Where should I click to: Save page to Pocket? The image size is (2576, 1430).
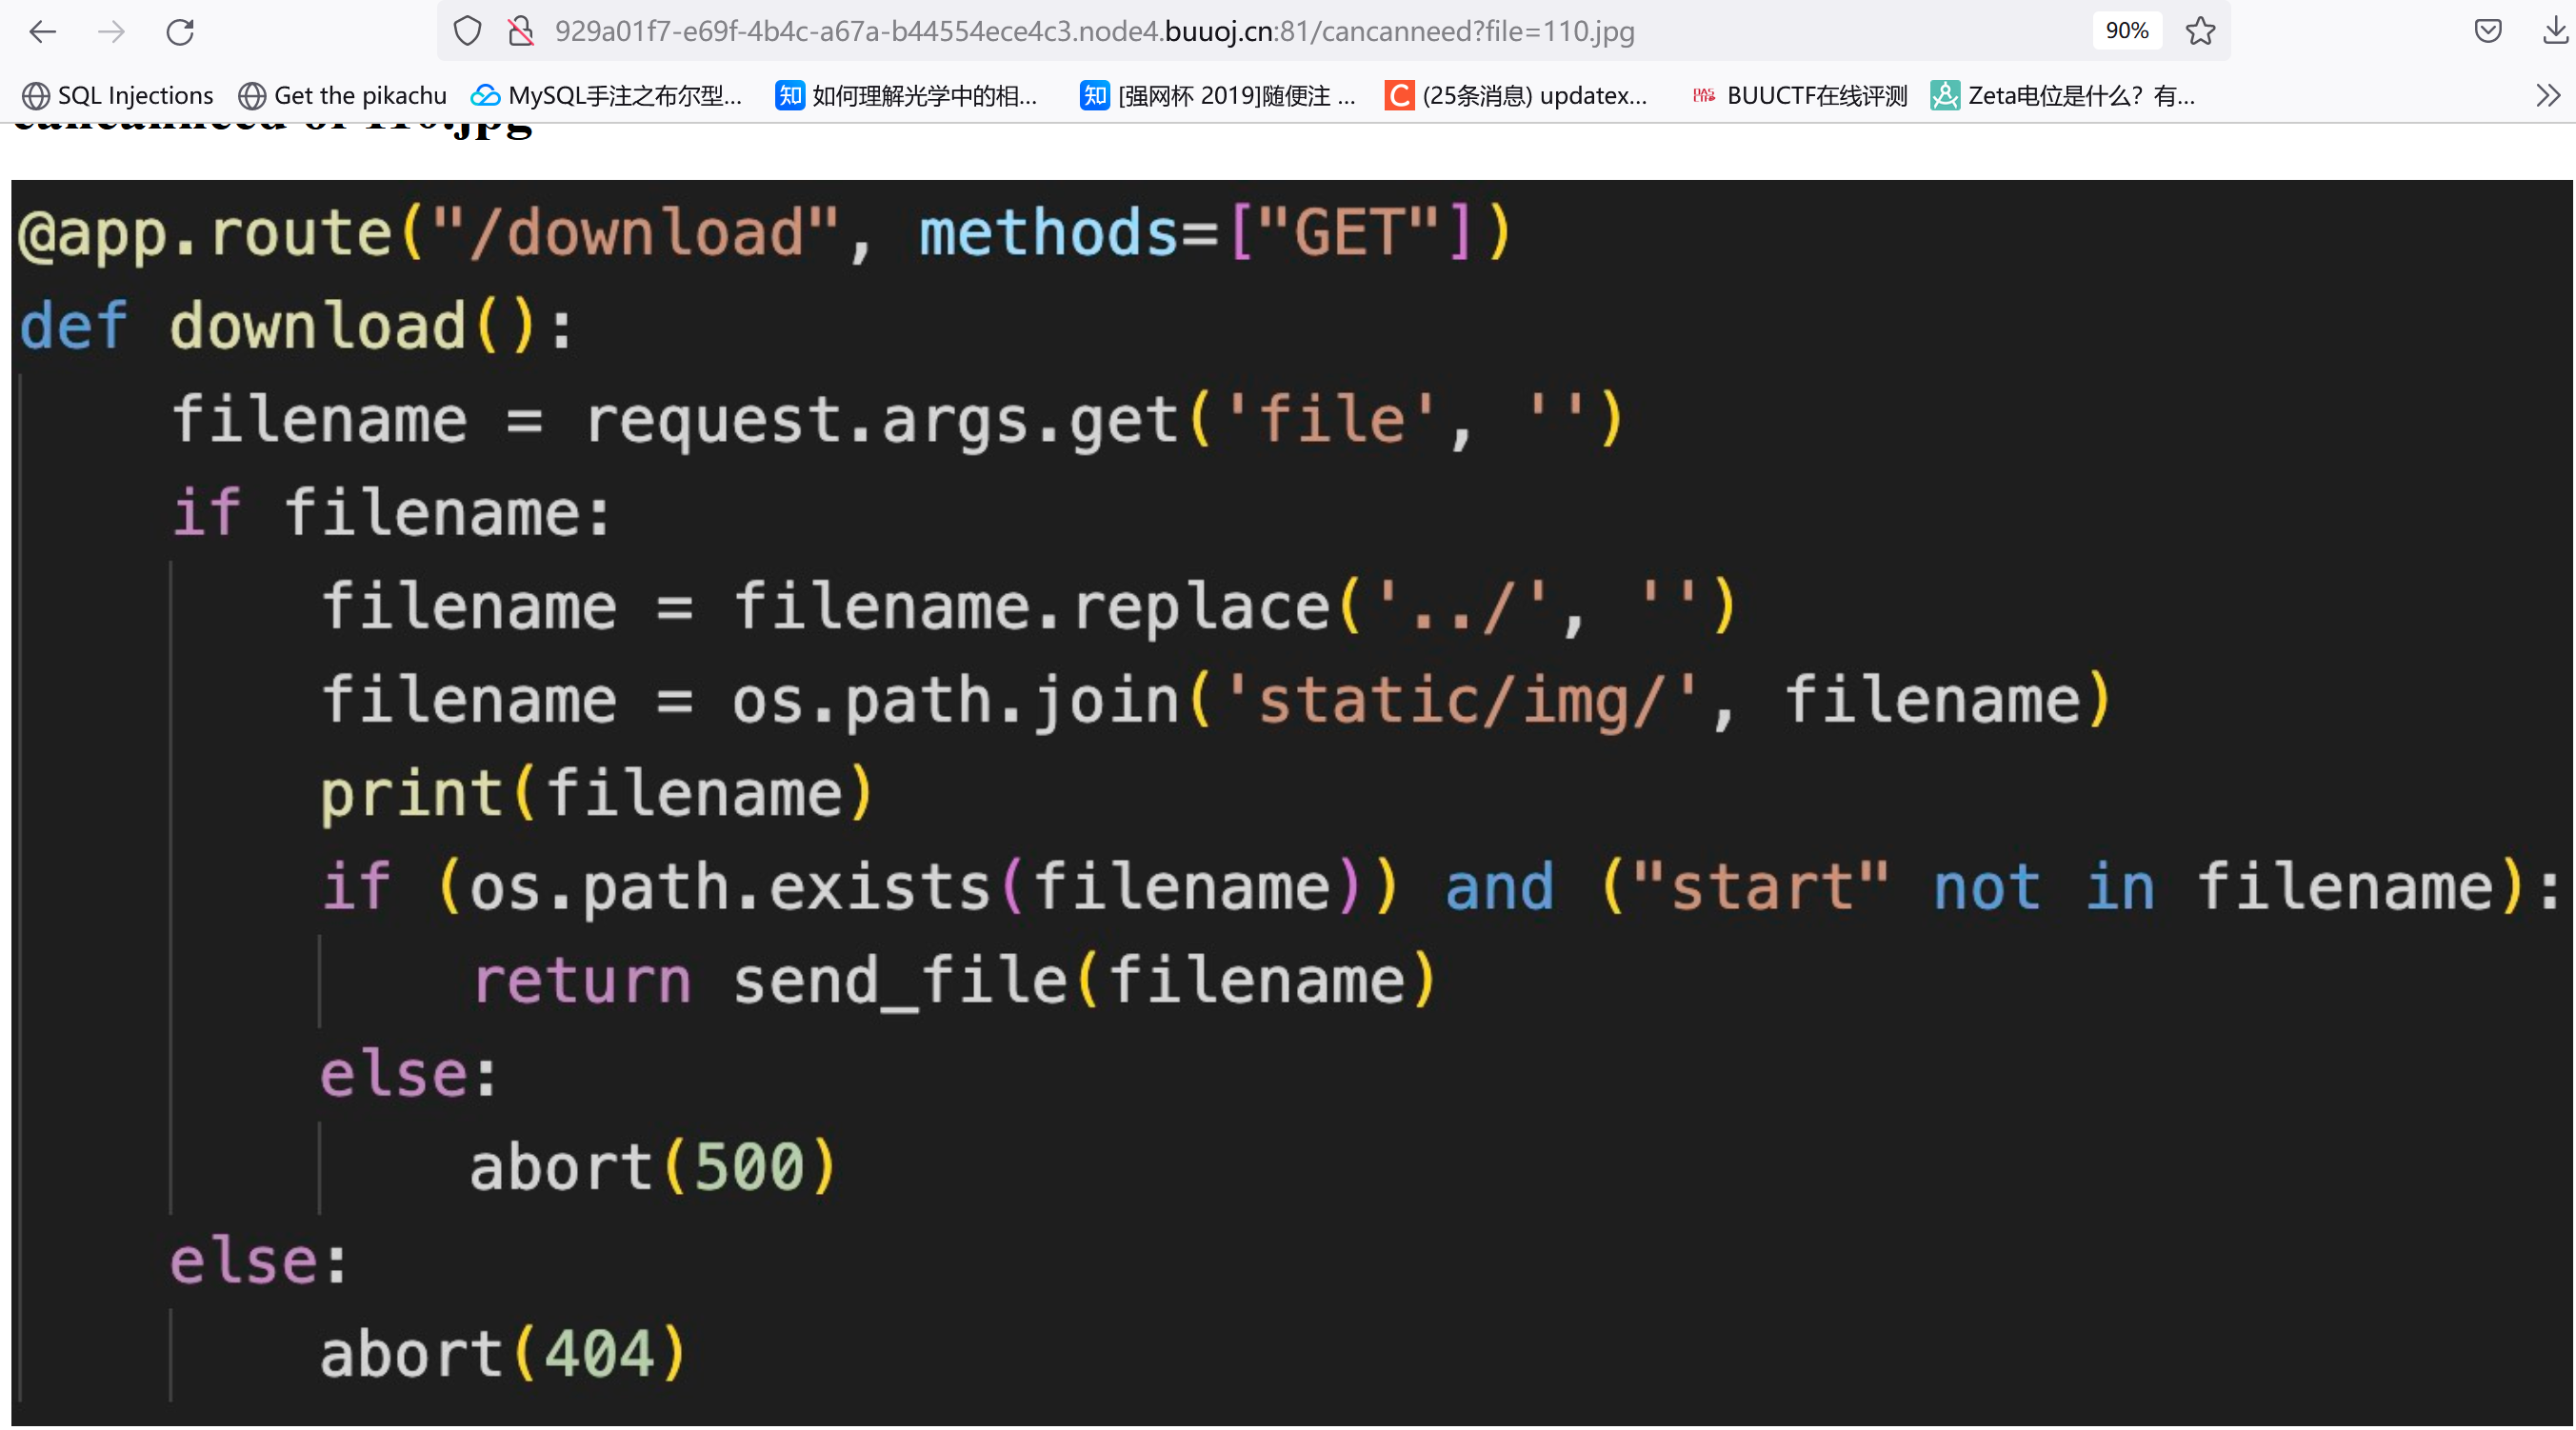(2488, 32)
